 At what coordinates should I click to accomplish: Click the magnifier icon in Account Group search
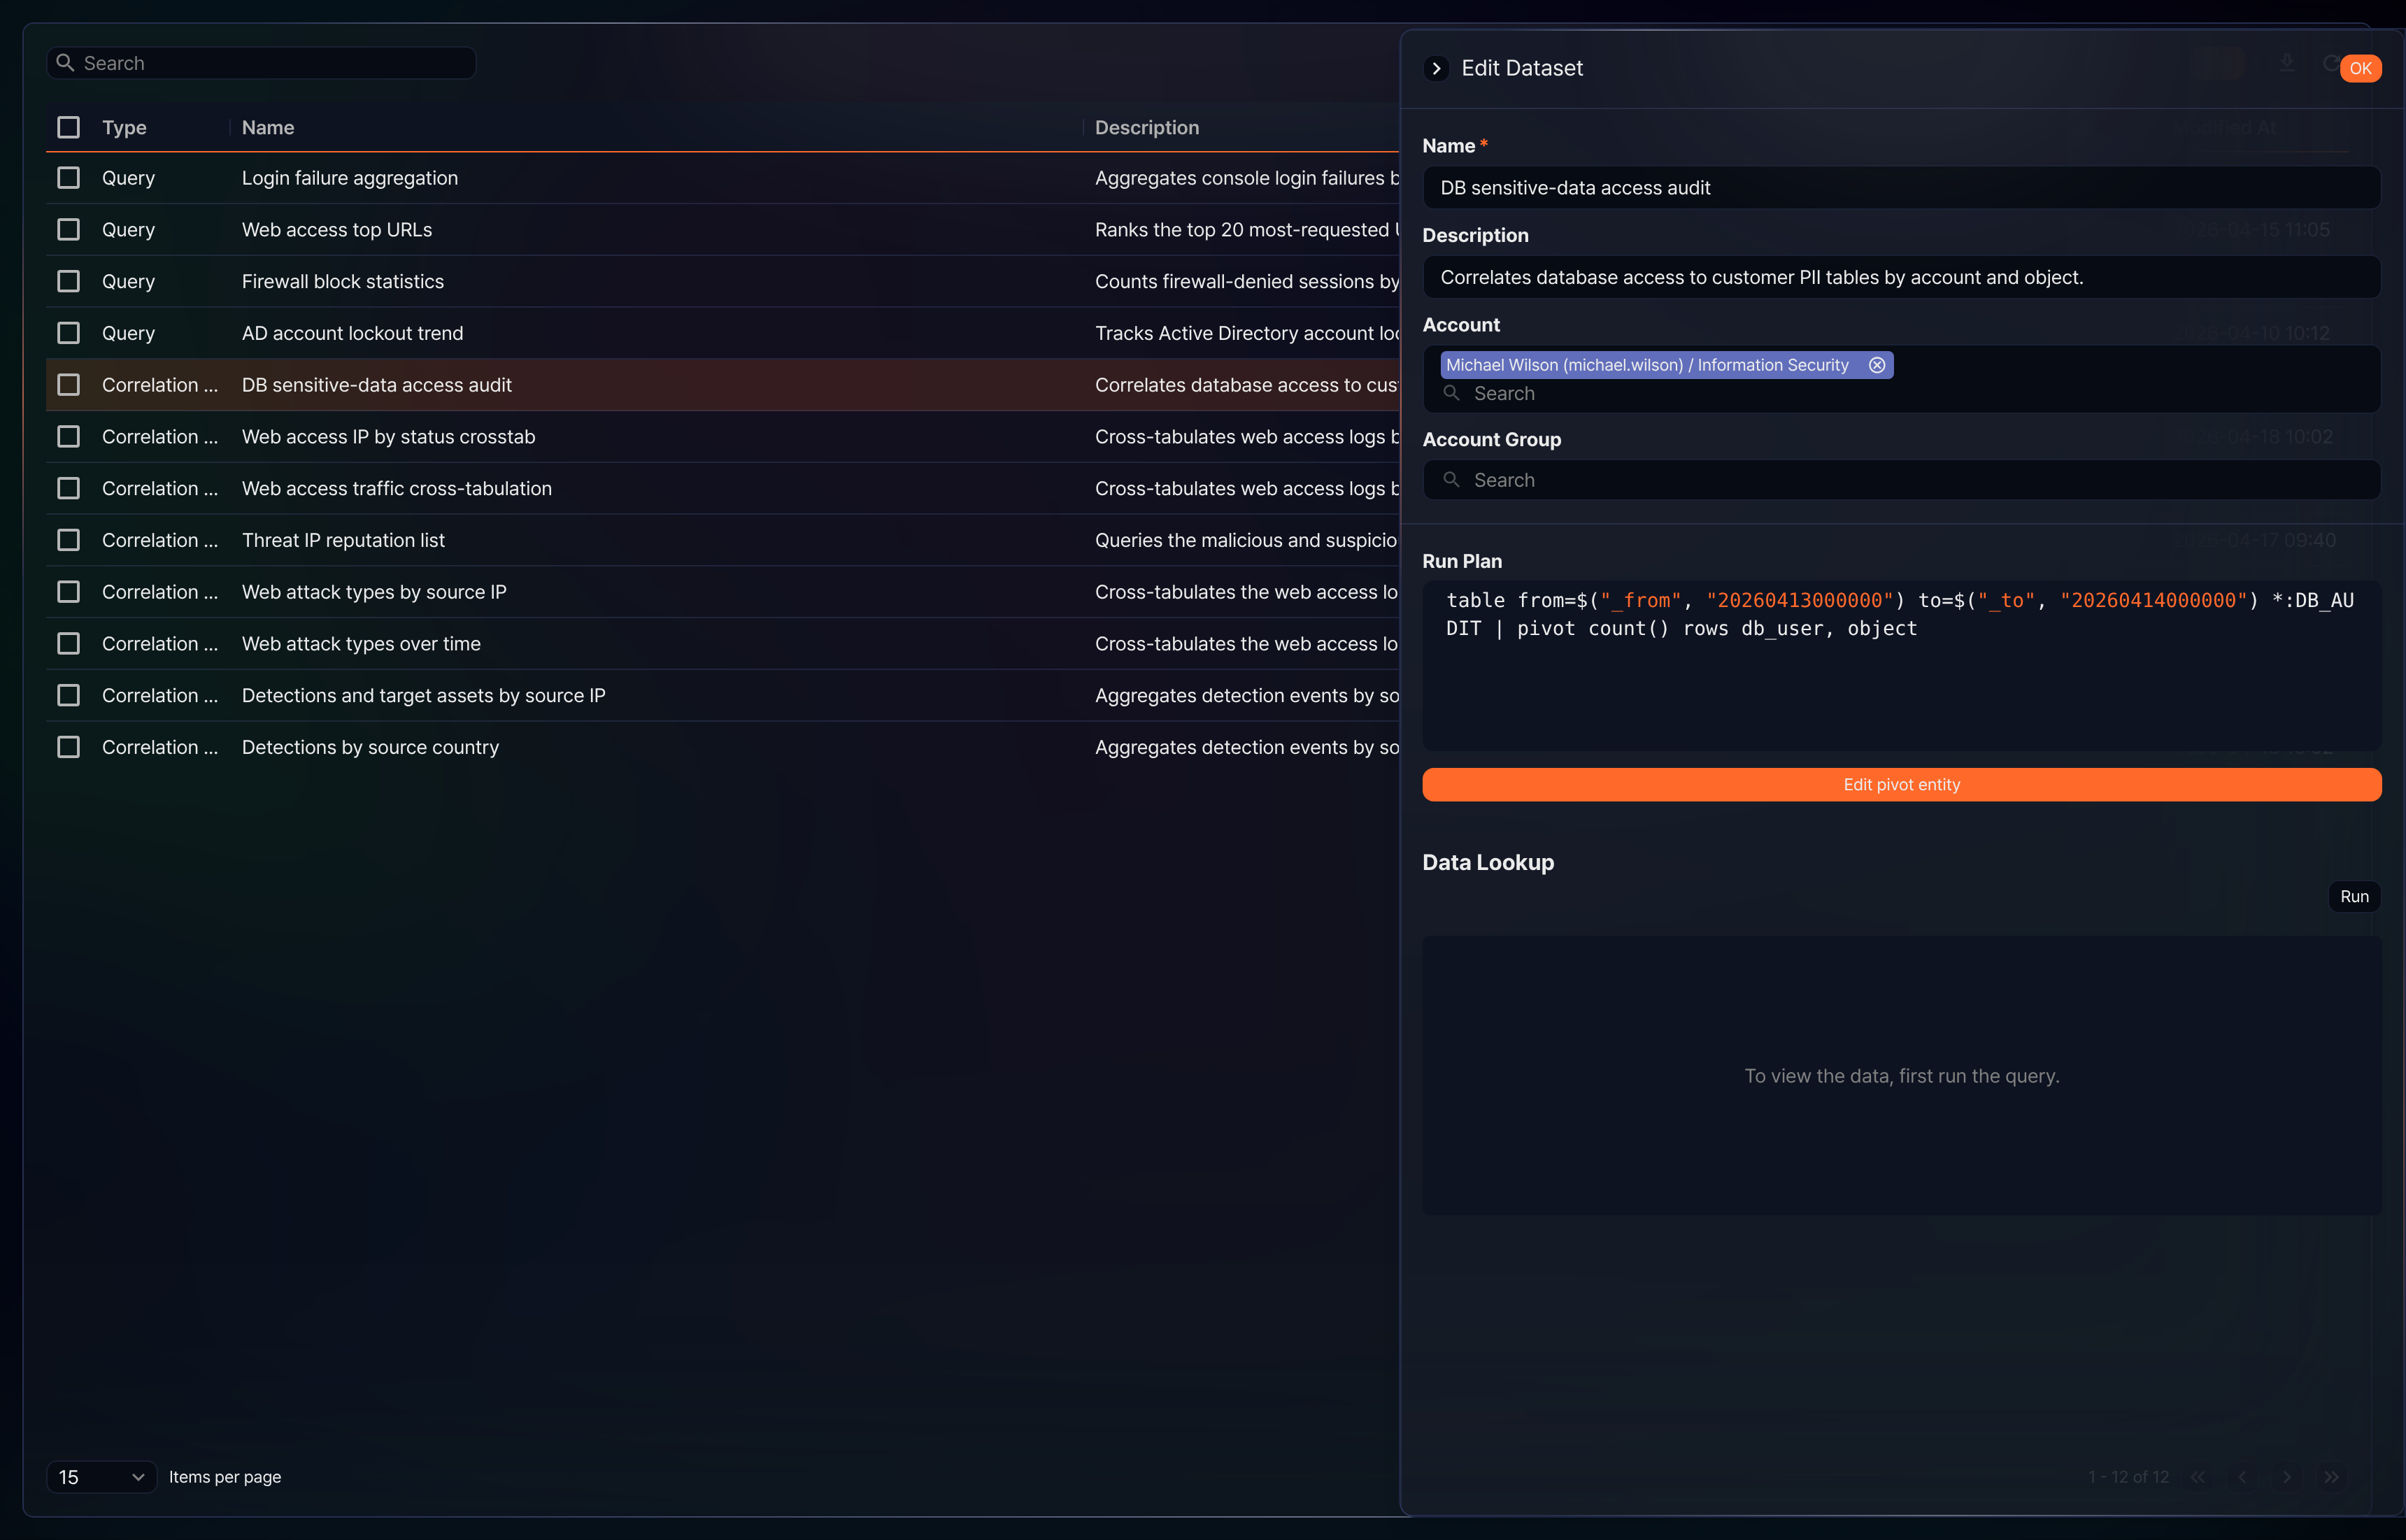point(1452,480)
